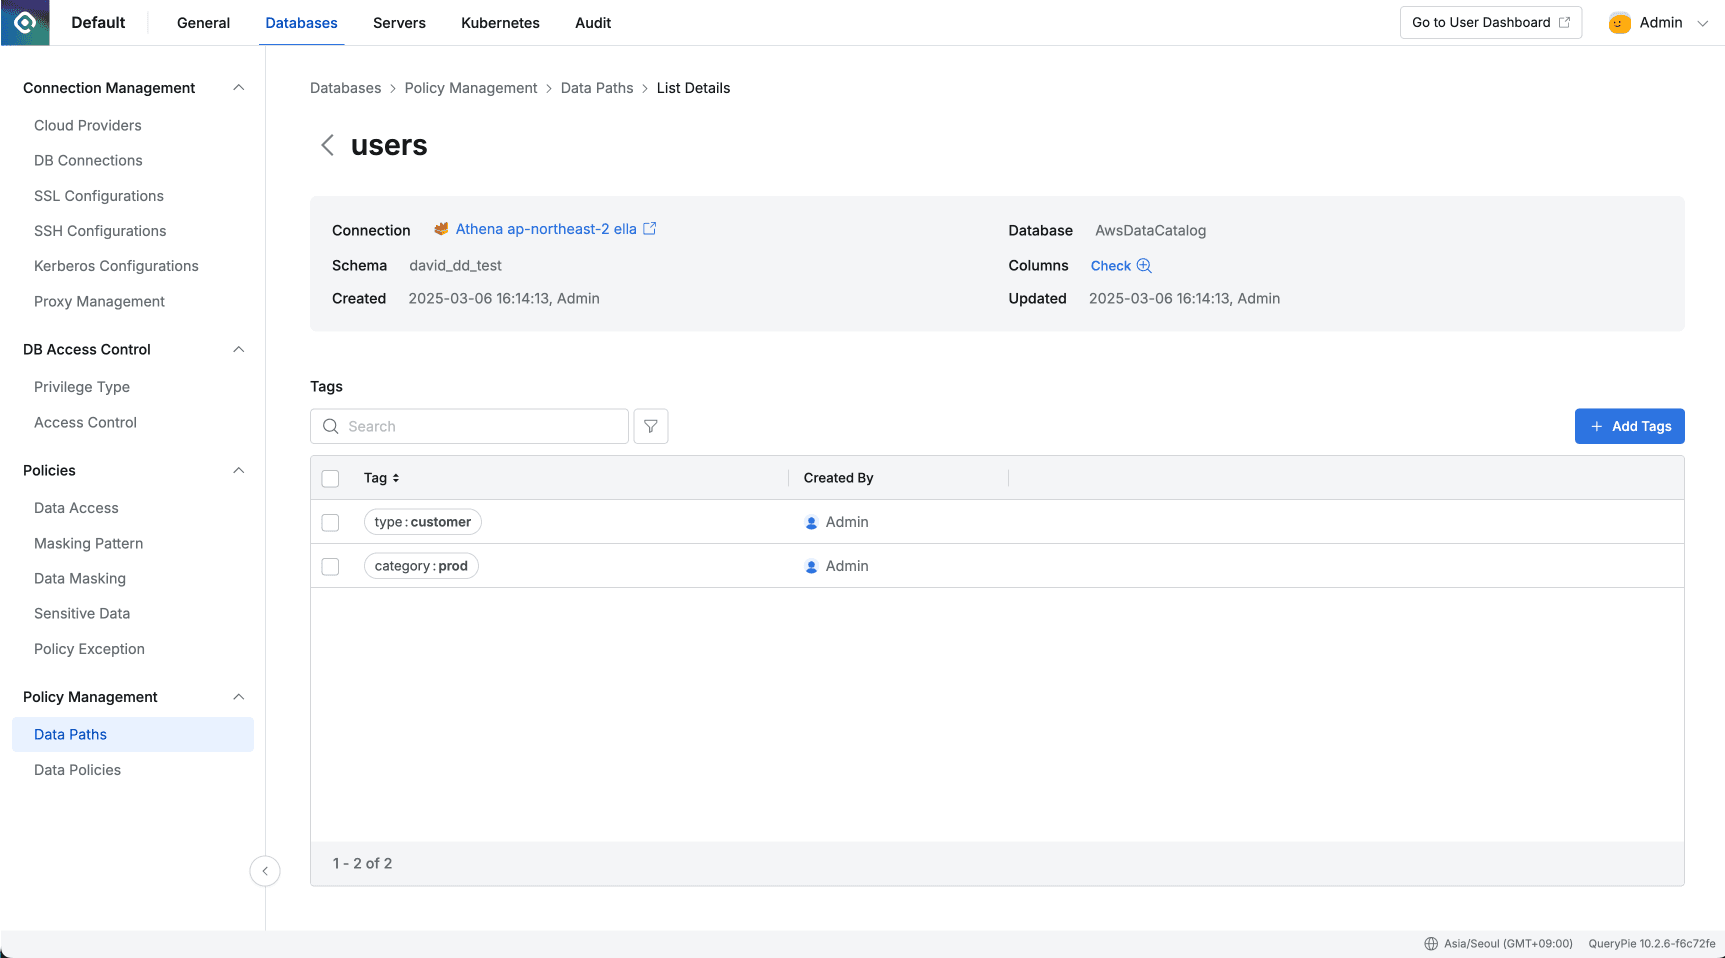The image size is (1725, 958).
Task: Open the tag filter funnel icon
Action: [651, 426]
